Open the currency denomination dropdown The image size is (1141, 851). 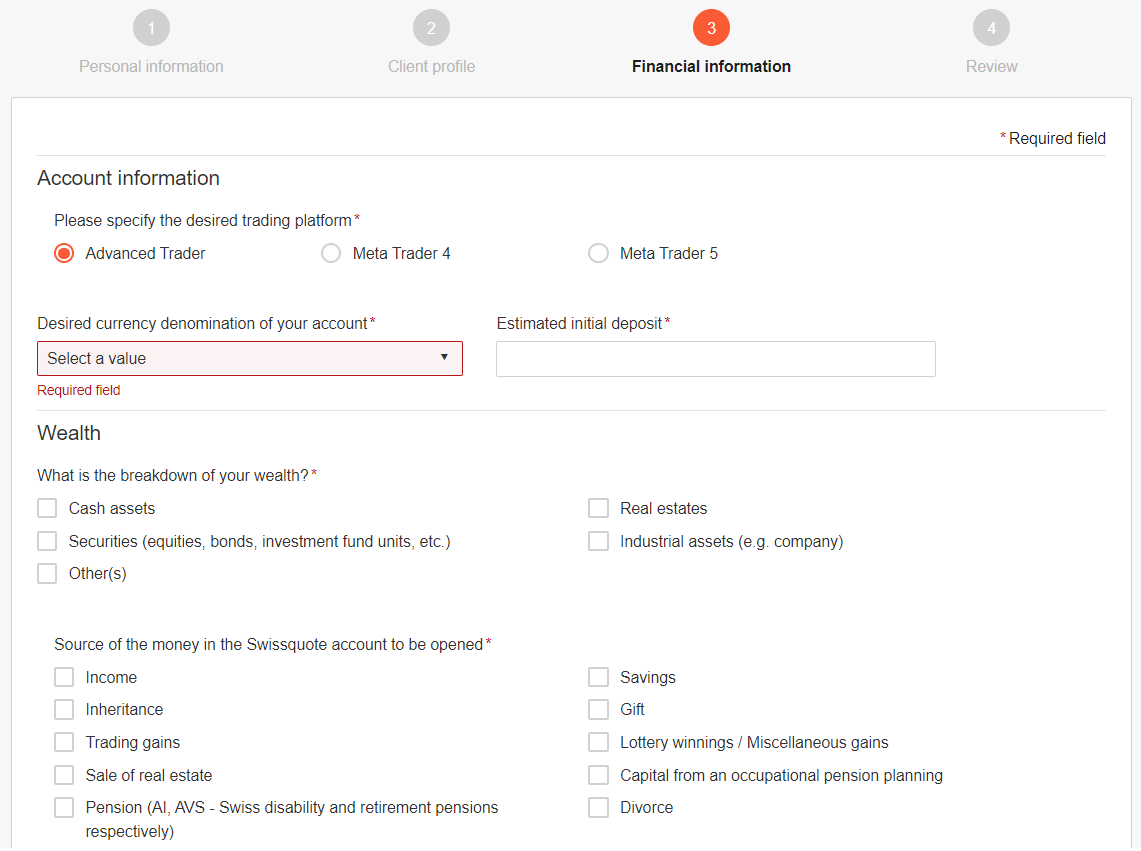pos(249,359)
